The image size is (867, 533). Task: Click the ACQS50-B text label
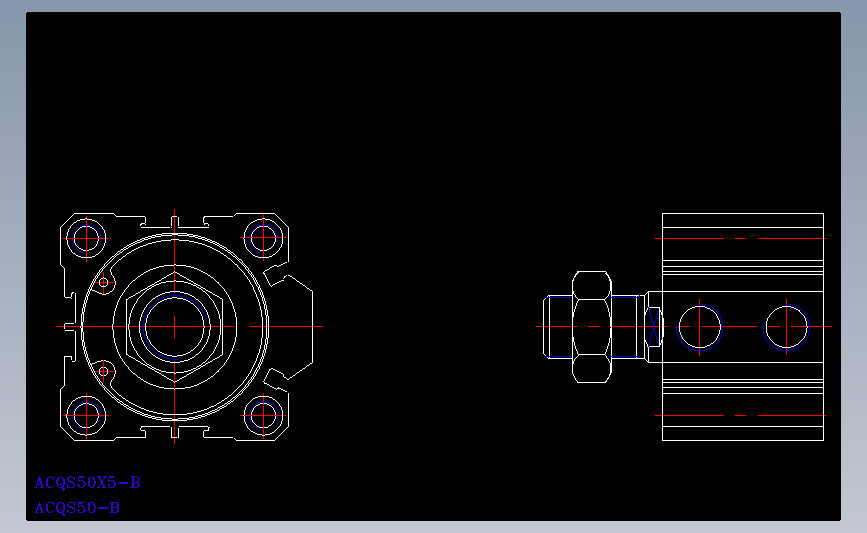tap(77, 508)
